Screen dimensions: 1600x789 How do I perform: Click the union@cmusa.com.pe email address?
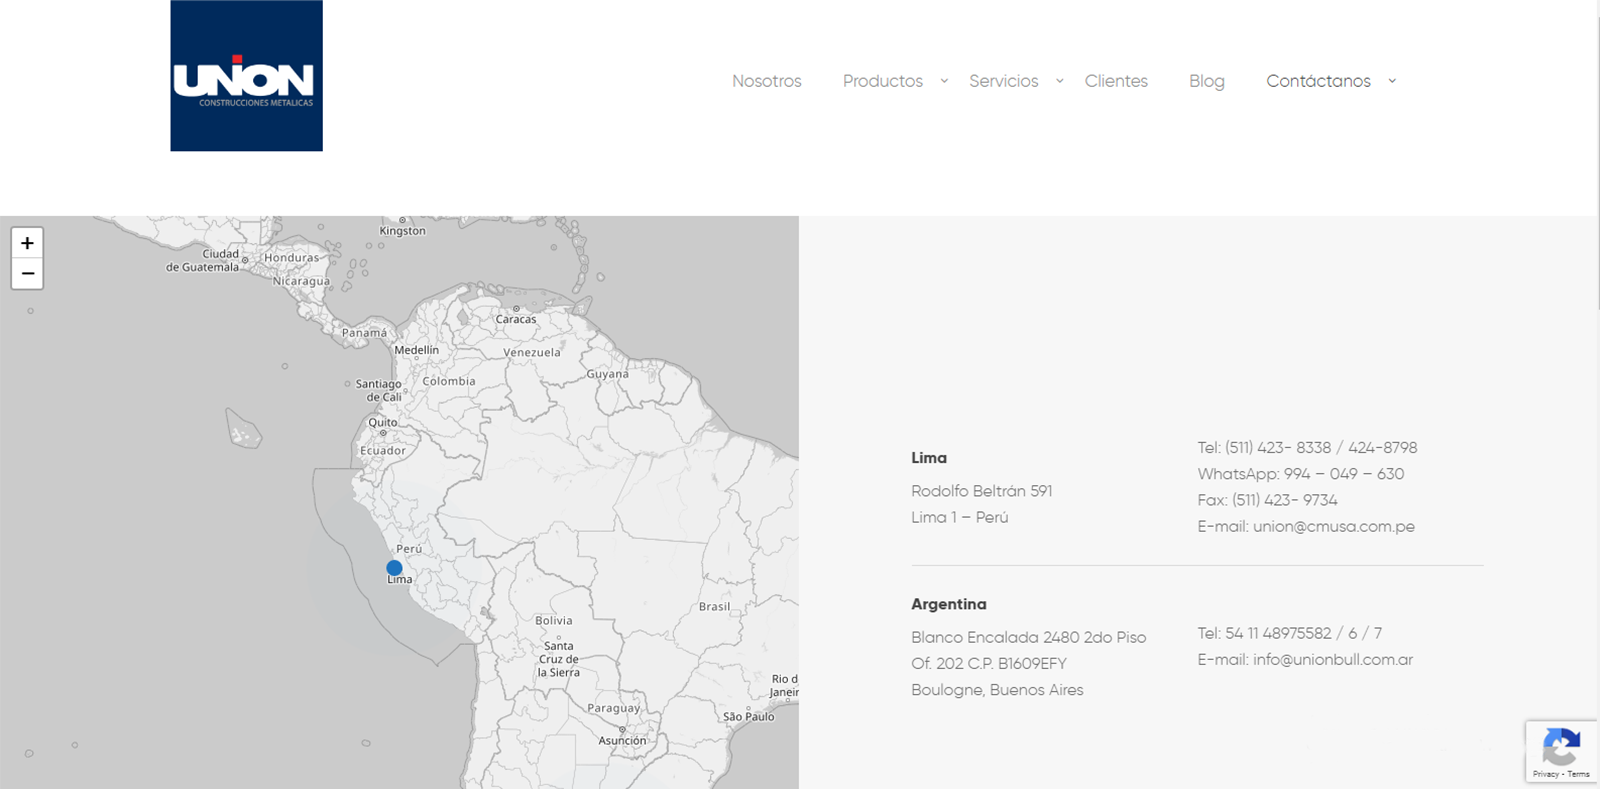pyautogui.click(x=1333, y=527)
